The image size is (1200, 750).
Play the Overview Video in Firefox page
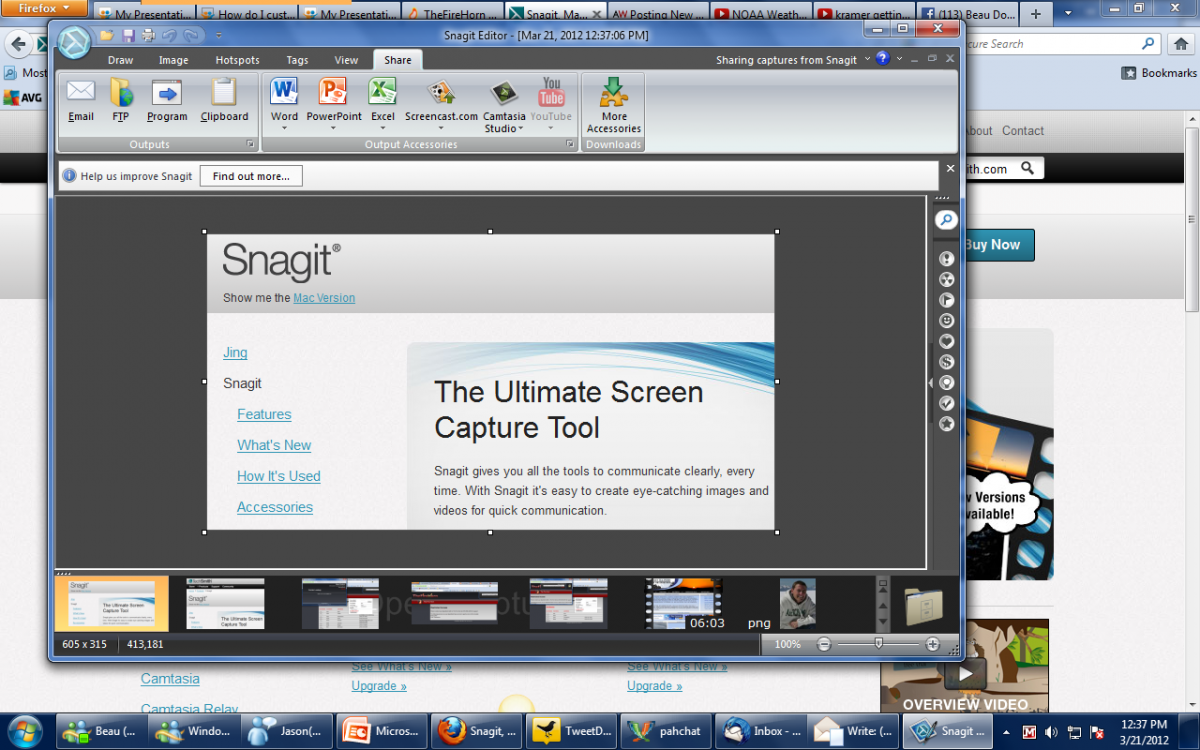coord(965,672)
